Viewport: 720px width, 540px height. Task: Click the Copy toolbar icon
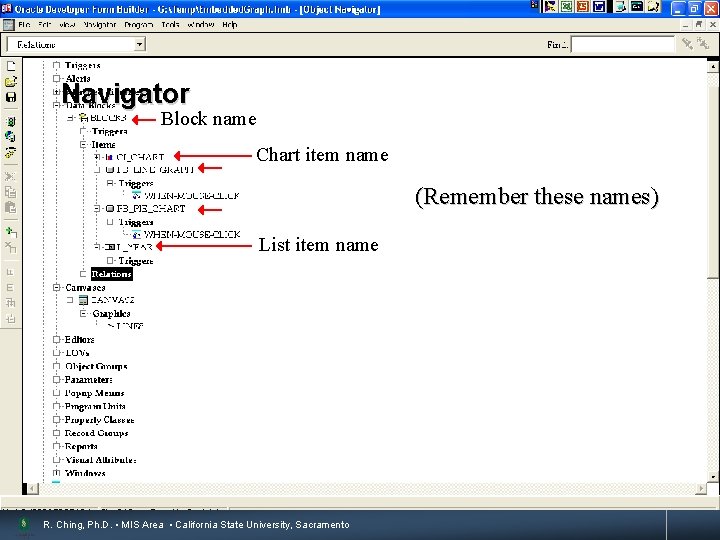[x=11, y=192]
